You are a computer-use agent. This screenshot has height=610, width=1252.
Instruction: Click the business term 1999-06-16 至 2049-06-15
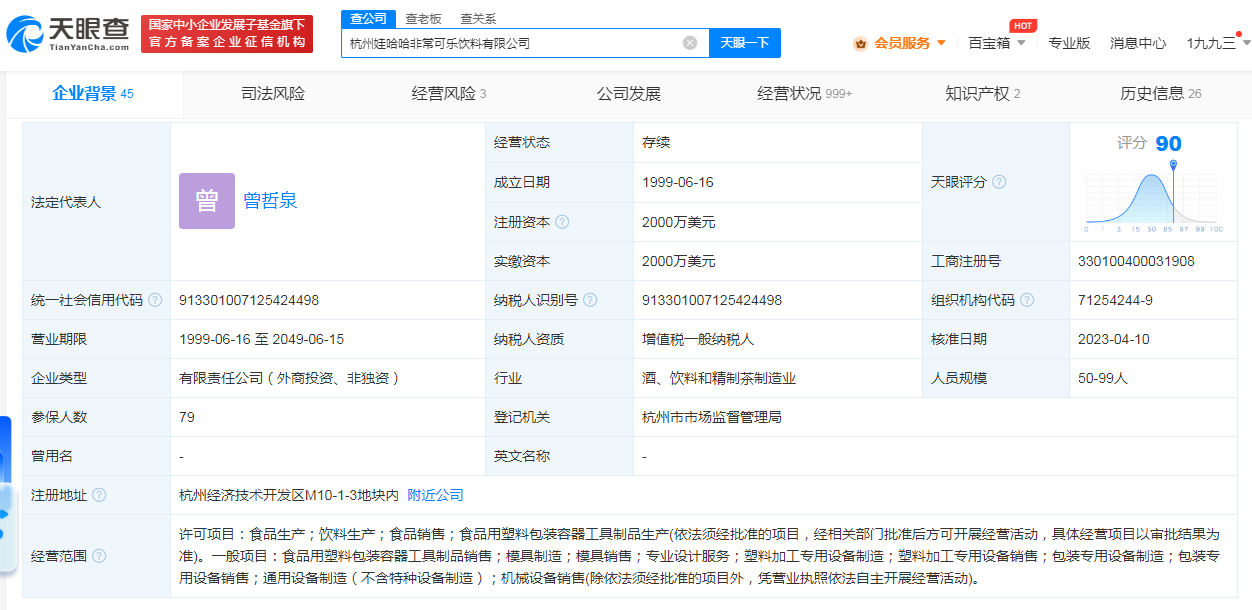tap(261, 339)
